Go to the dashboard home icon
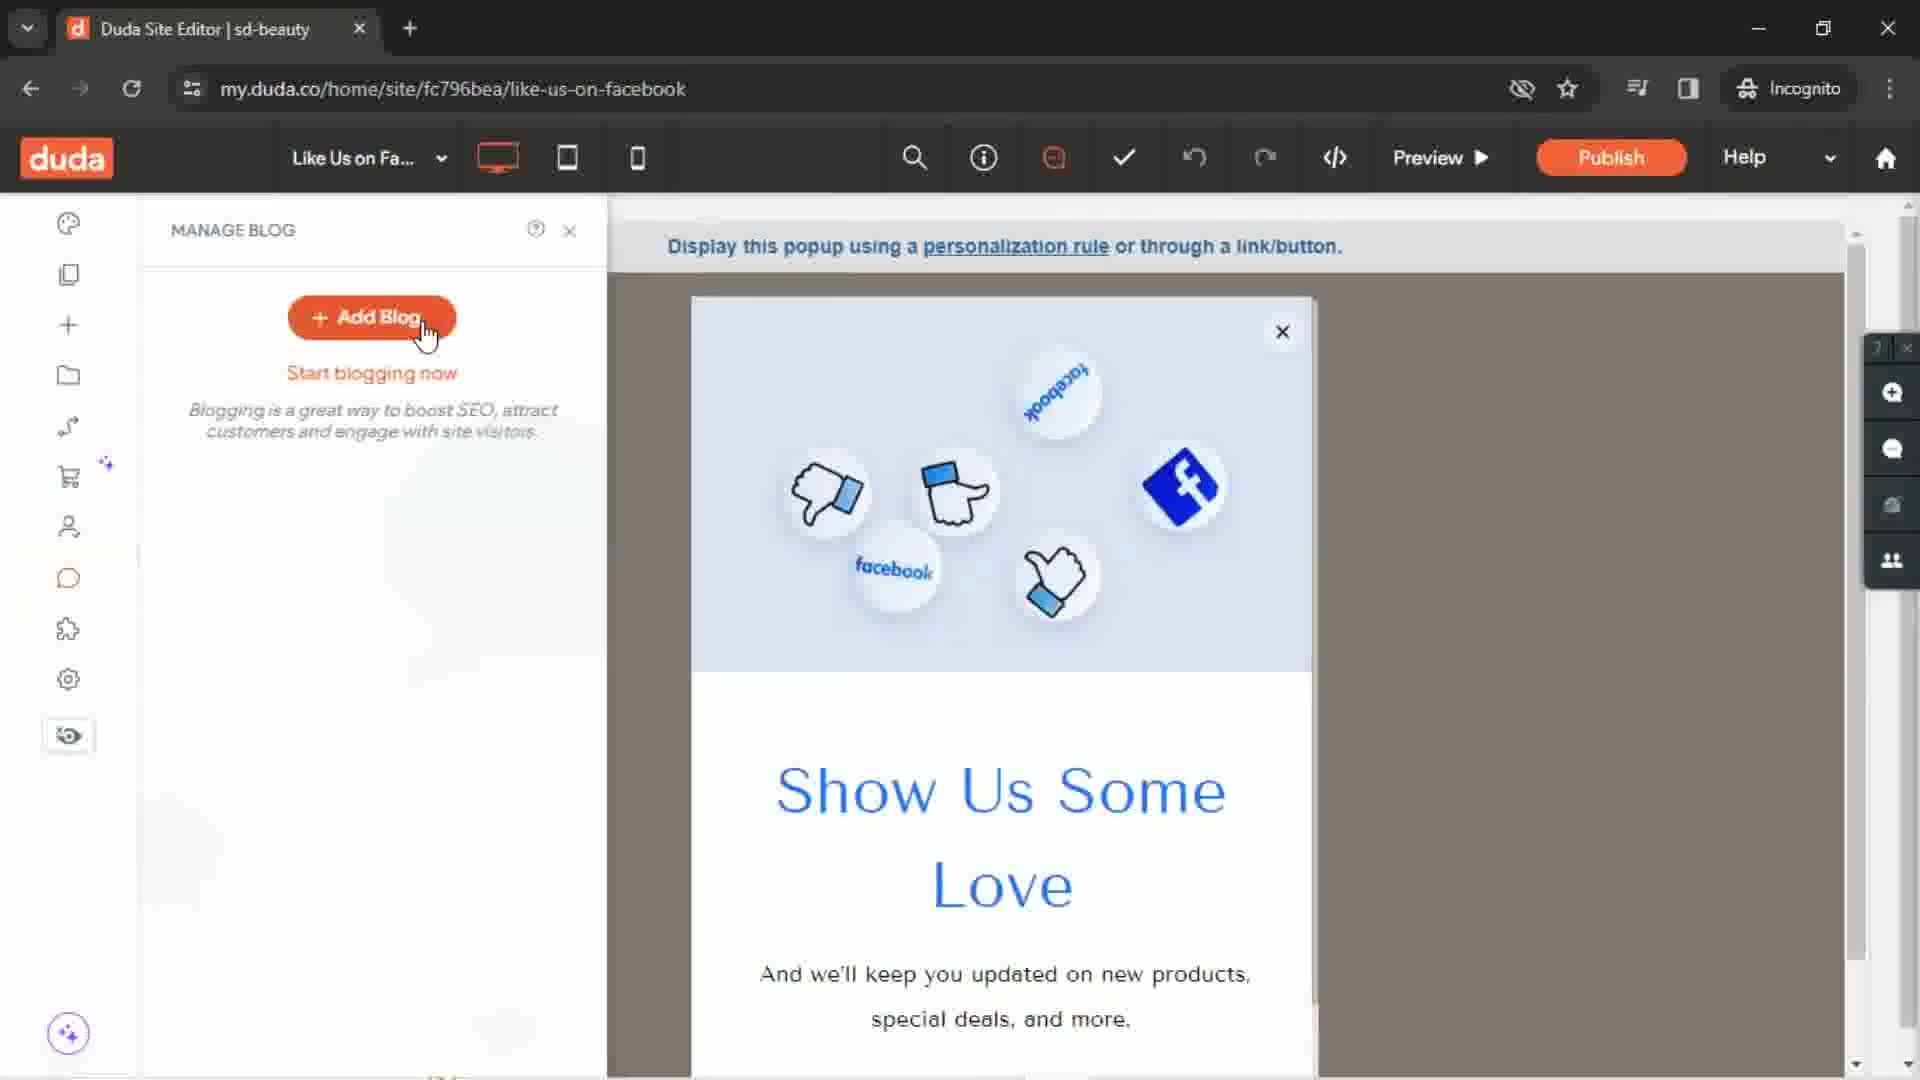 tap(1886, 159)
